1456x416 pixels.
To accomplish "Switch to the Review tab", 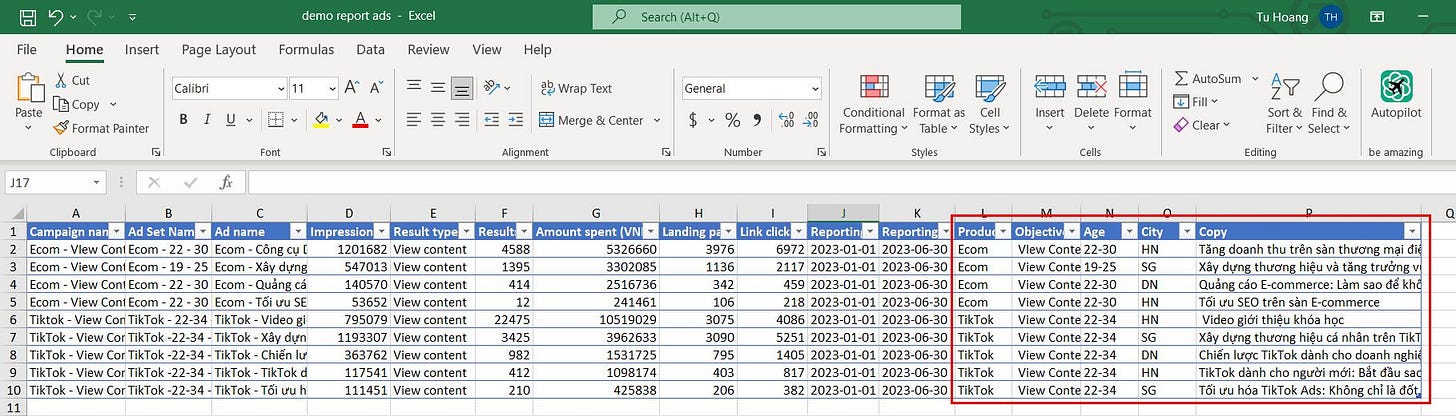I will (x=428, y=49).
